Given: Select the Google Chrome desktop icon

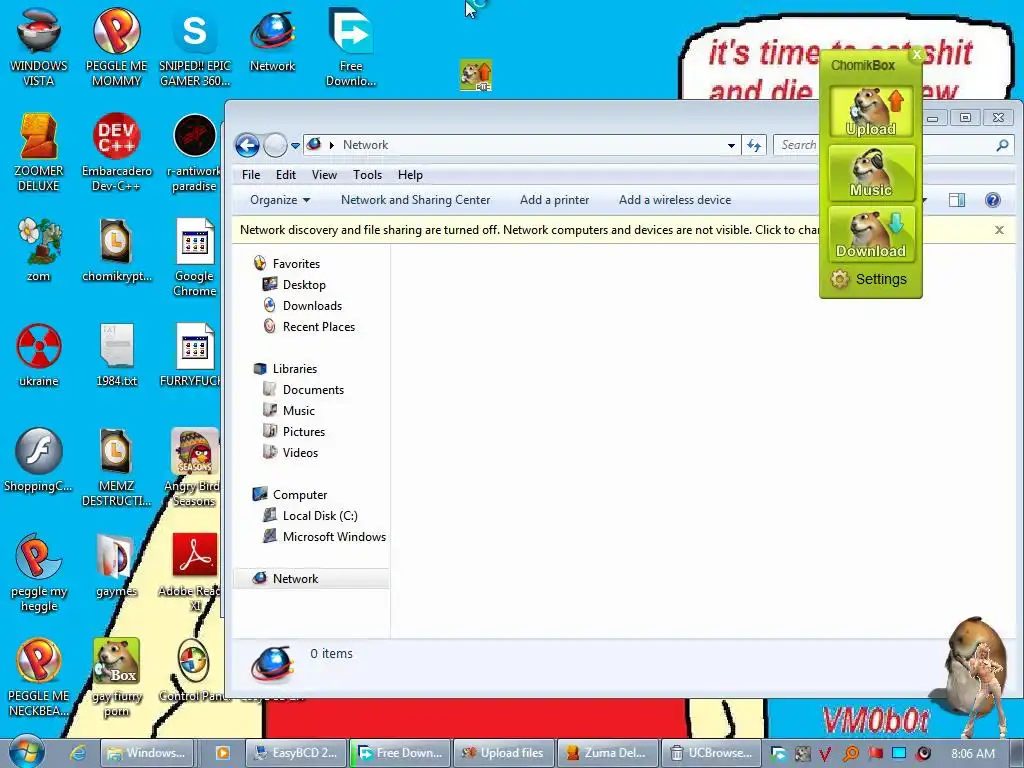Looking at the screenshot, I should click(x=195, y=257).
